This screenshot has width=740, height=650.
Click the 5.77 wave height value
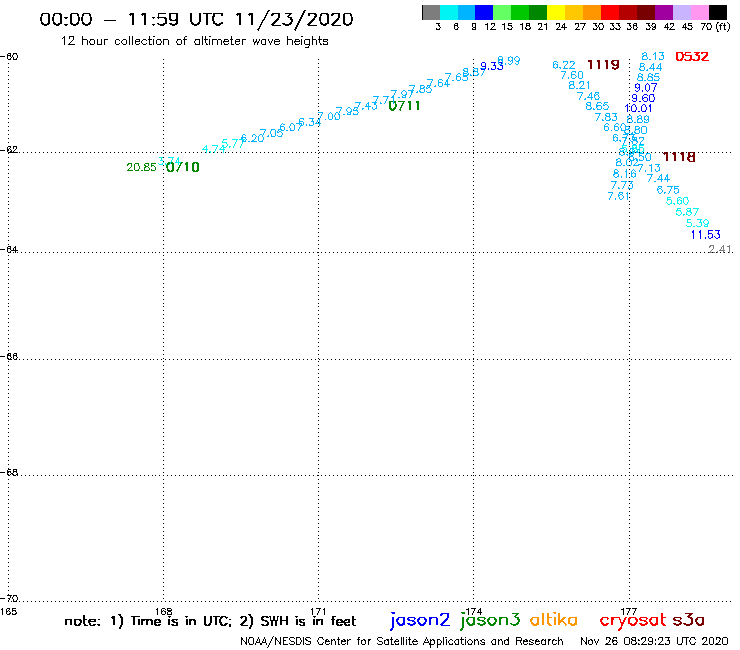tap(233, 143)
